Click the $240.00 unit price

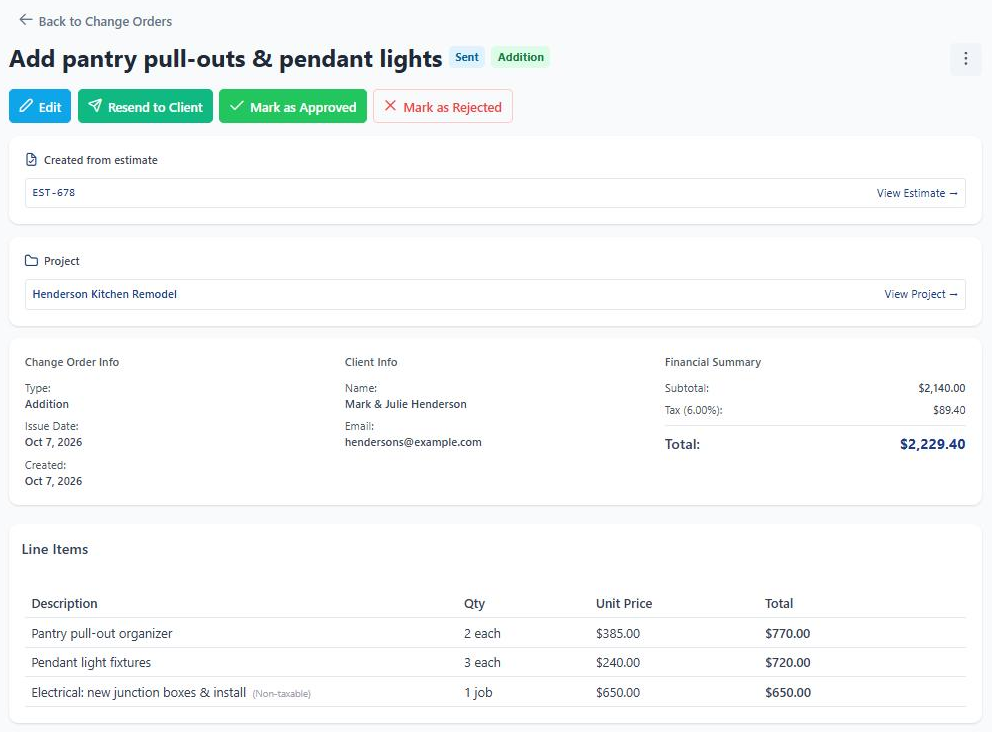point(618,662)
